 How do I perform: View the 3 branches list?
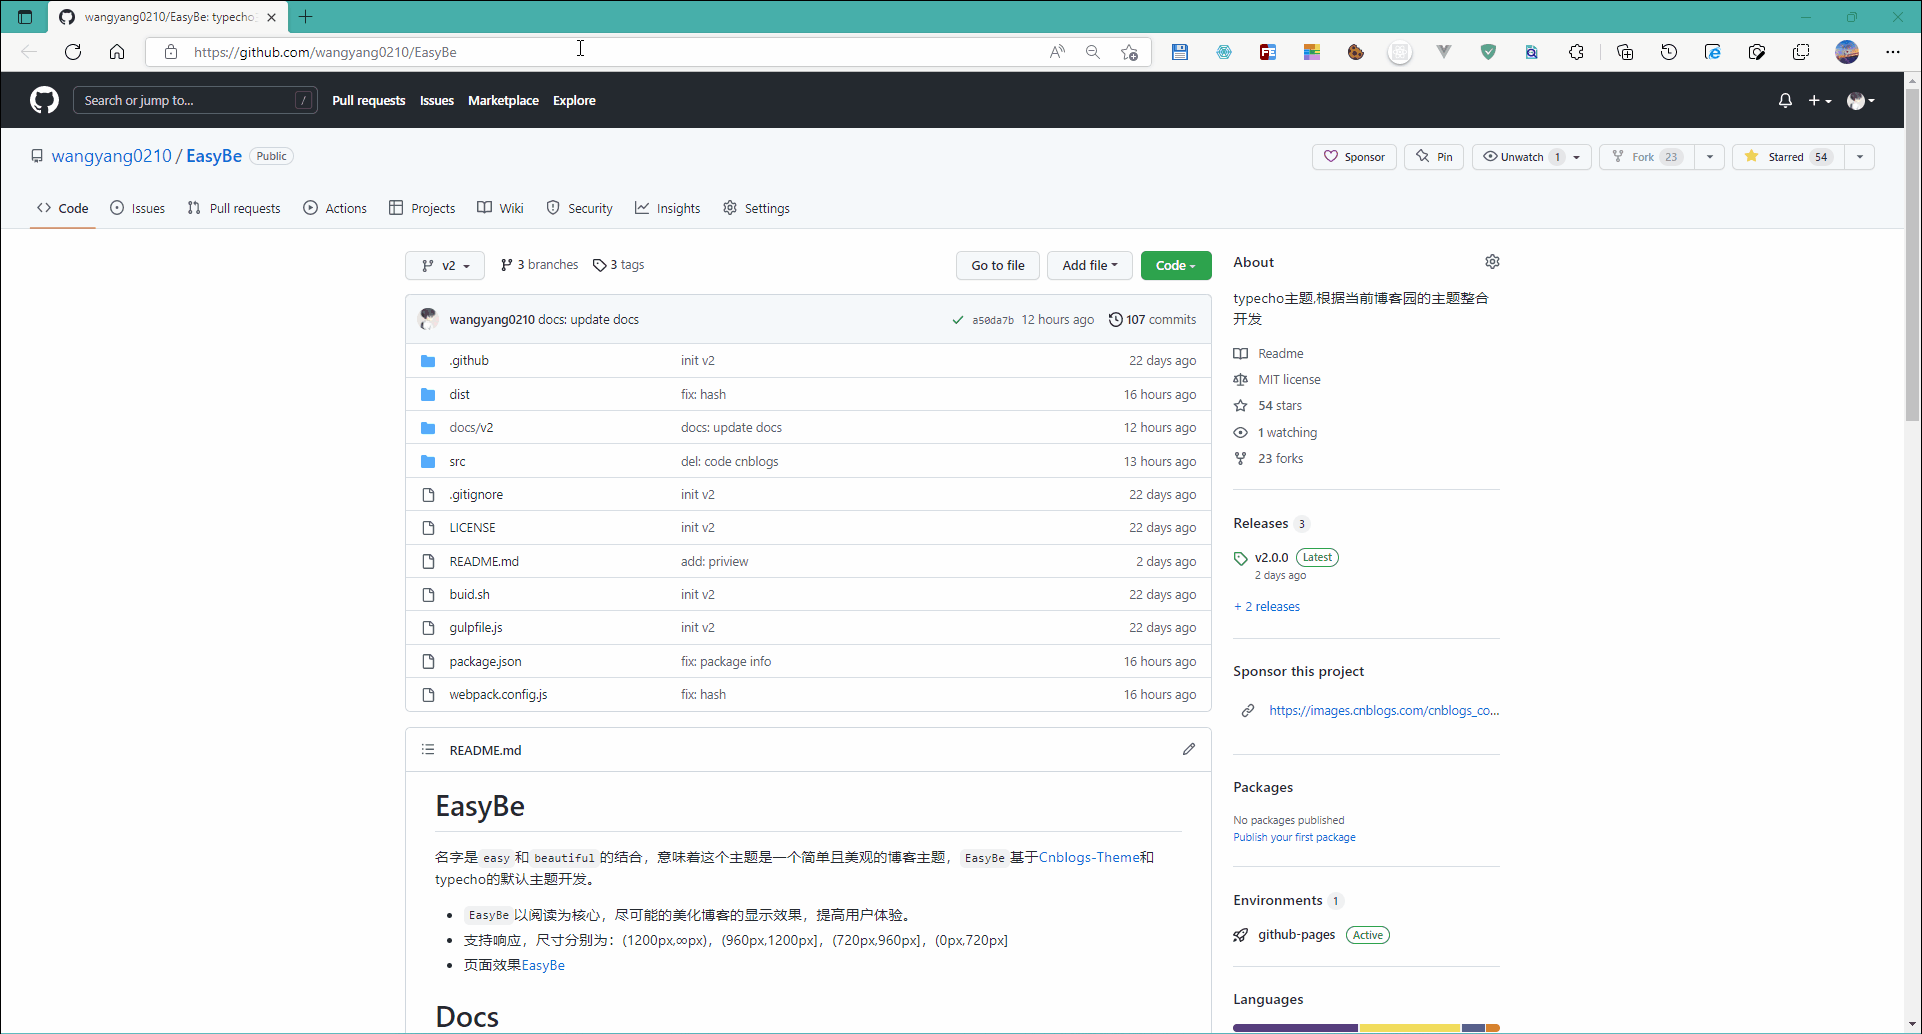[x=540, y=265]
